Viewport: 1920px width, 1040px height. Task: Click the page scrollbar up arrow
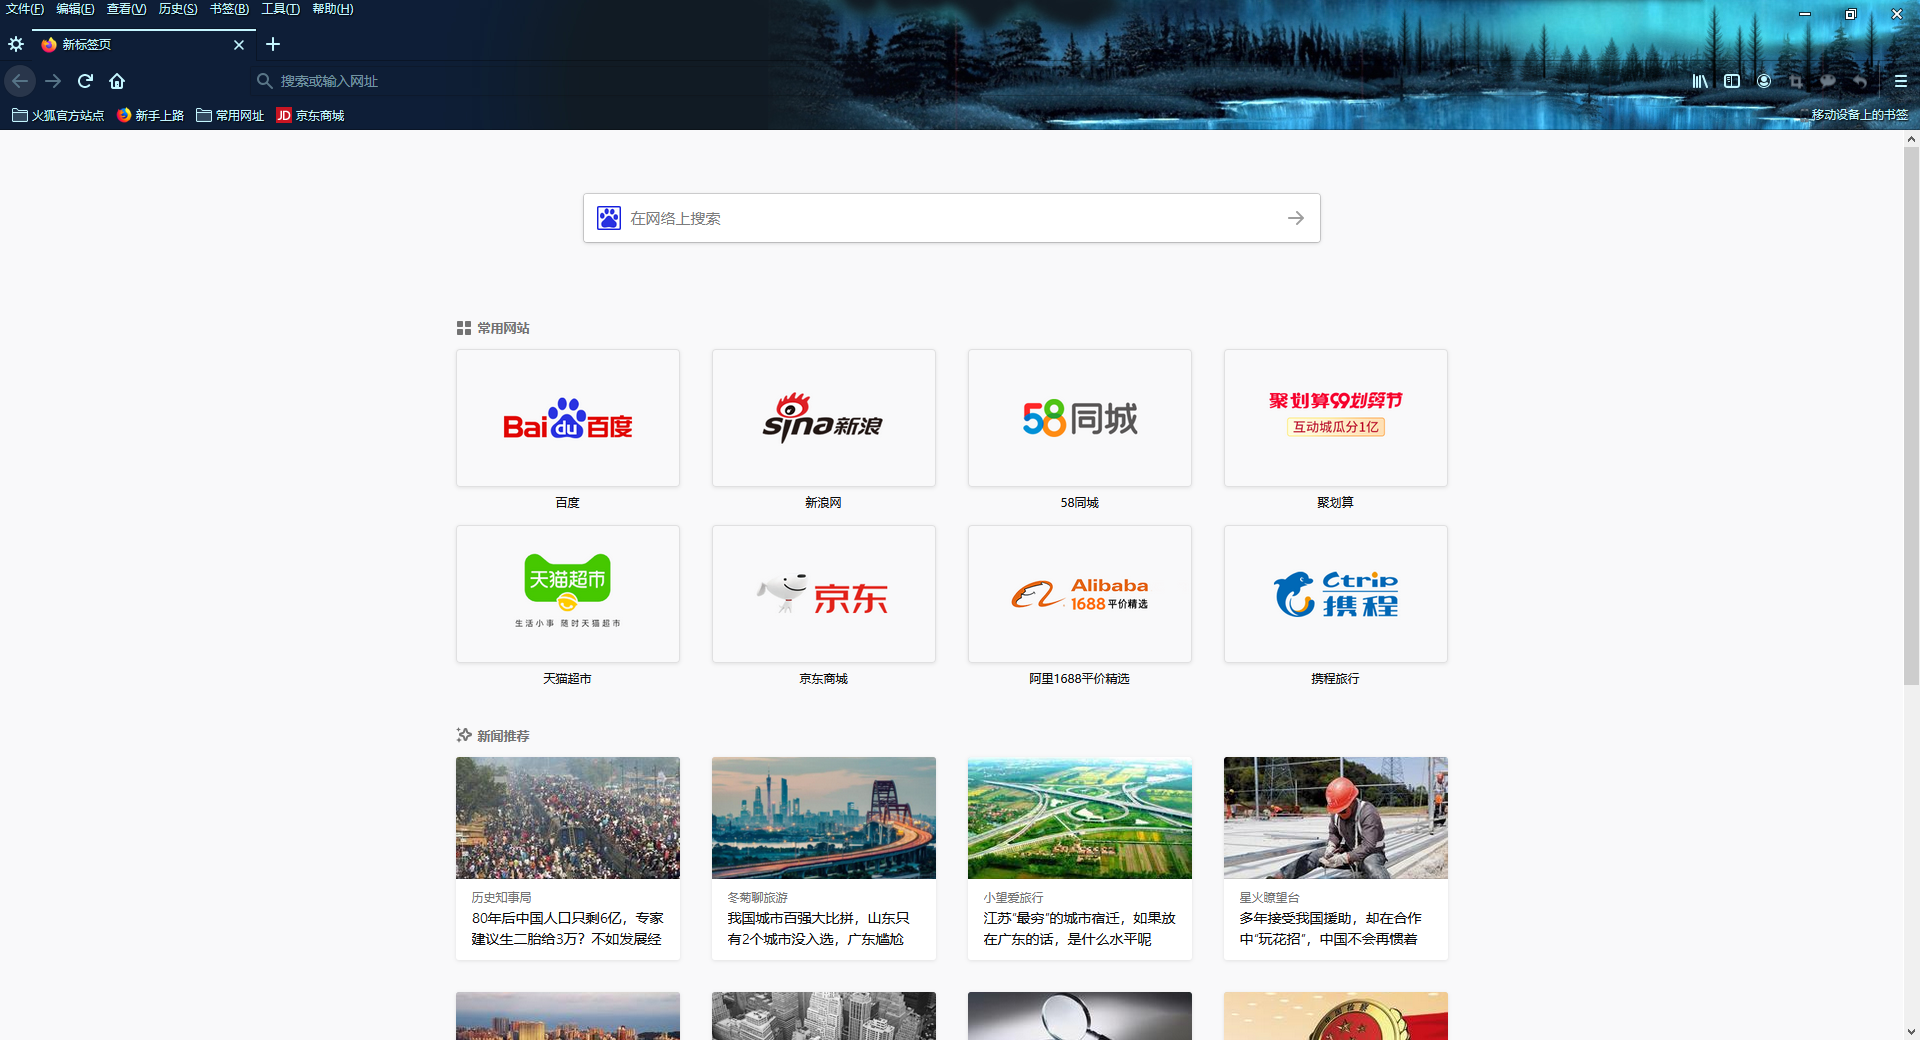point(1911,140)
